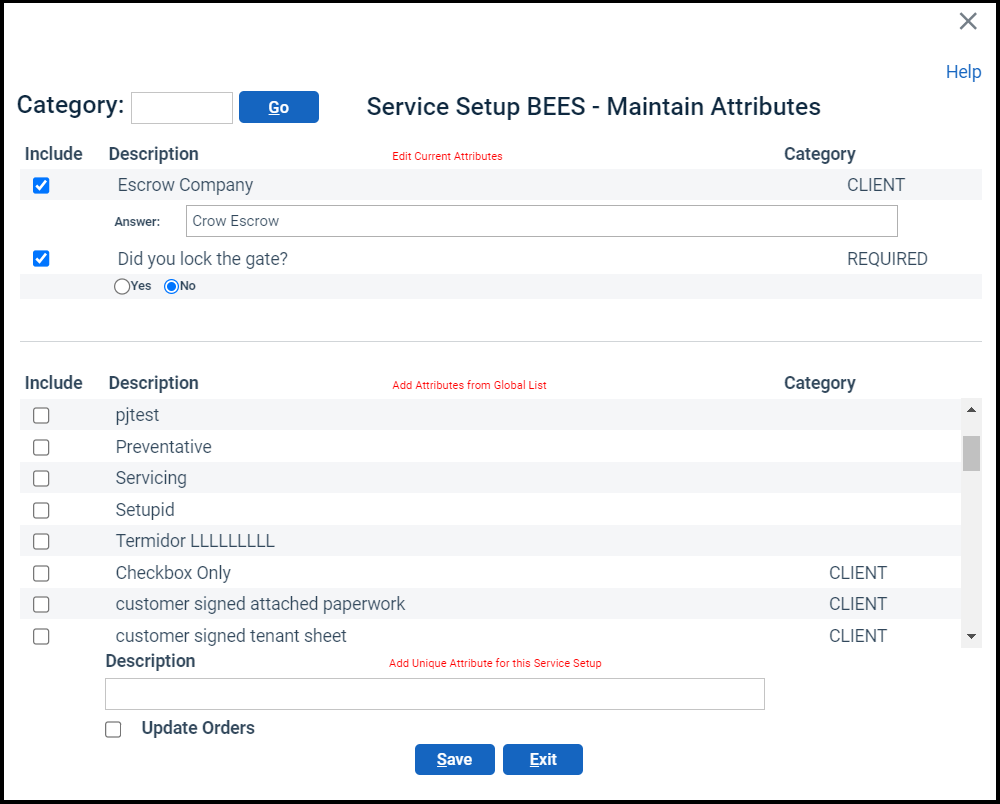Enable the Update Orders option
Screen dimensions: 1000x804
coord(113,729)
